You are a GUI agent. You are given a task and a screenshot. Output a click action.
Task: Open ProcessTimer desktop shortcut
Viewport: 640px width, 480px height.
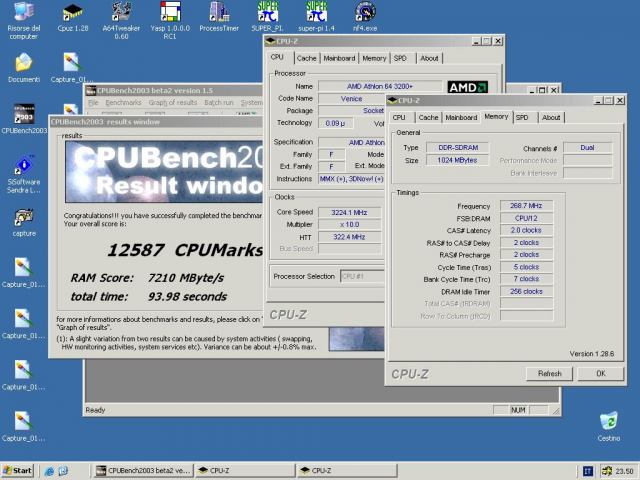(x=219, y=17)
